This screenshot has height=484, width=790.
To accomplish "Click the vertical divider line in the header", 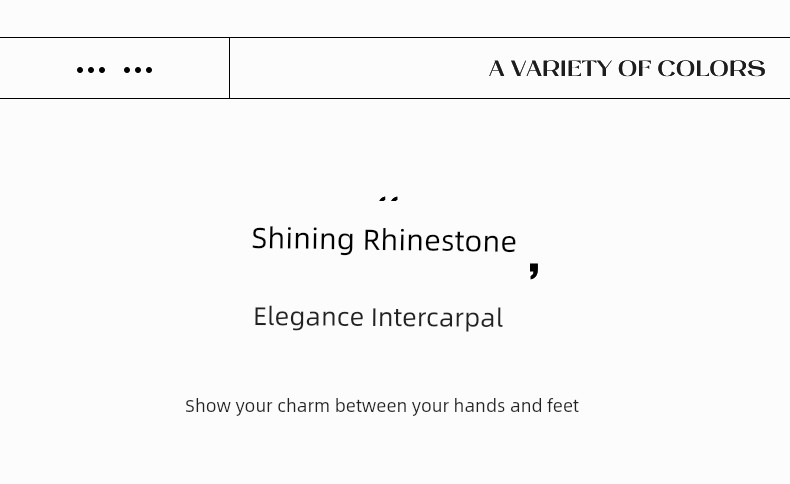I will (x=229, y=68).
